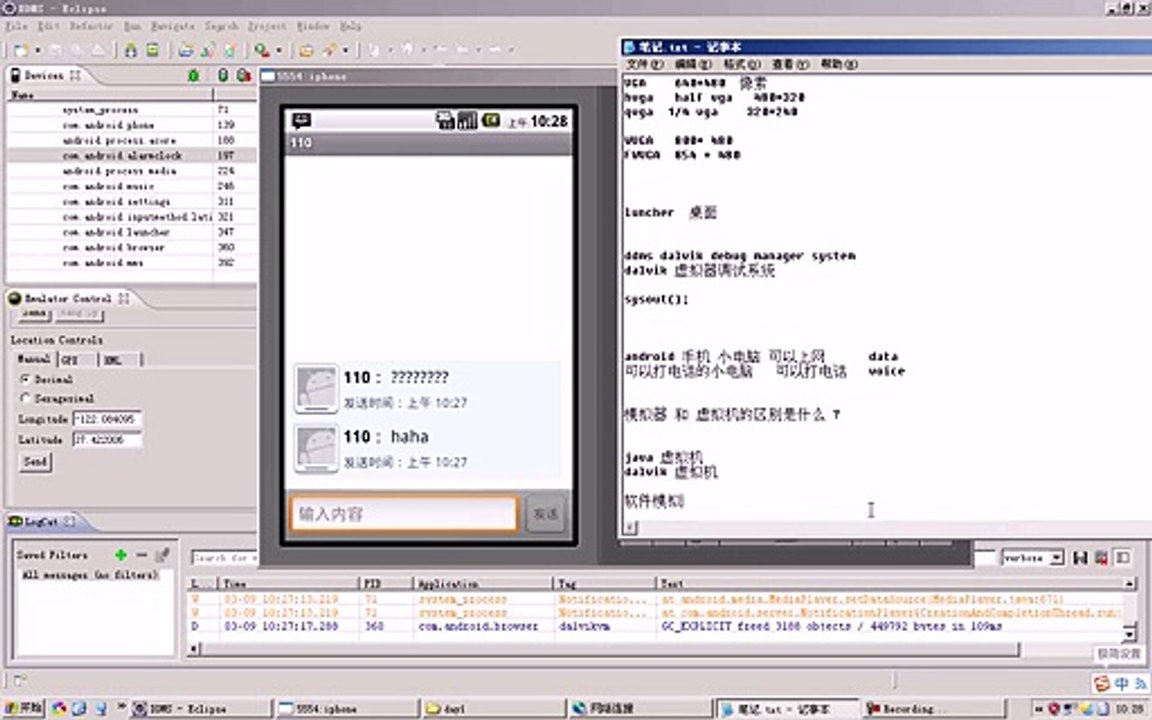Switch to the Devices view tab
This screenshot has width=1152, height=720.
[x=44, y=75]
